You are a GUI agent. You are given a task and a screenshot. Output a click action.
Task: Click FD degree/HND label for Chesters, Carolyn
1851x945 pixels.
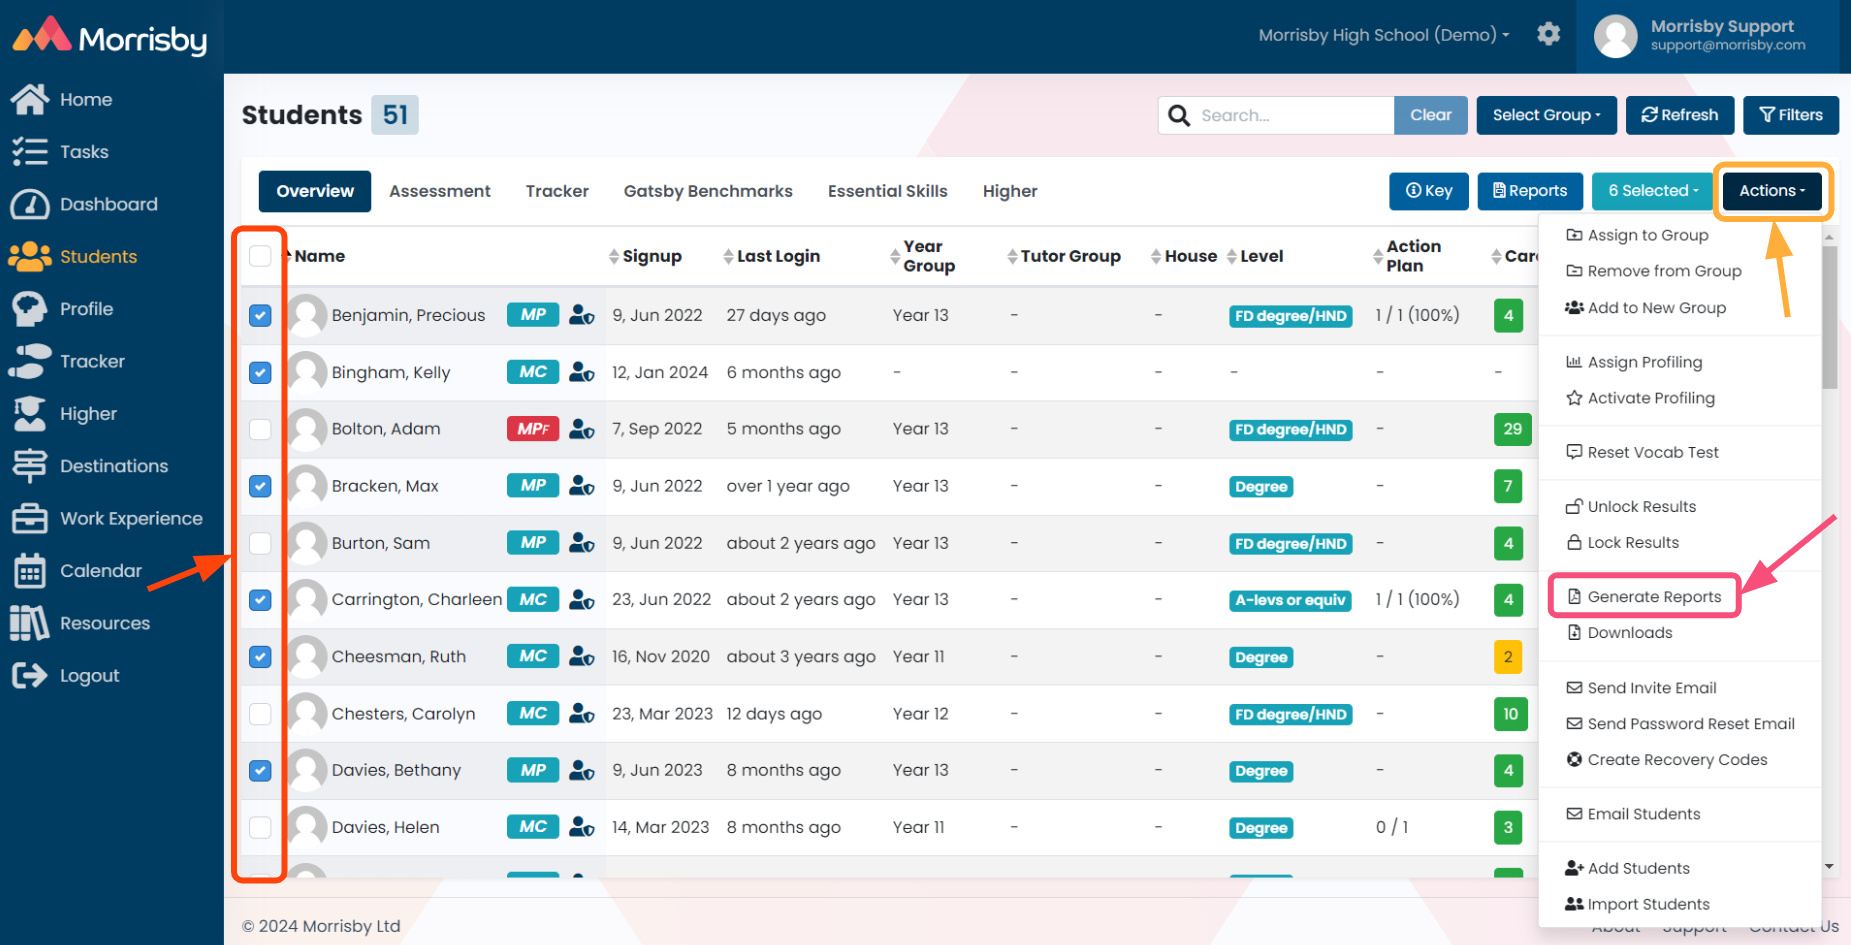click(1291, 714)
